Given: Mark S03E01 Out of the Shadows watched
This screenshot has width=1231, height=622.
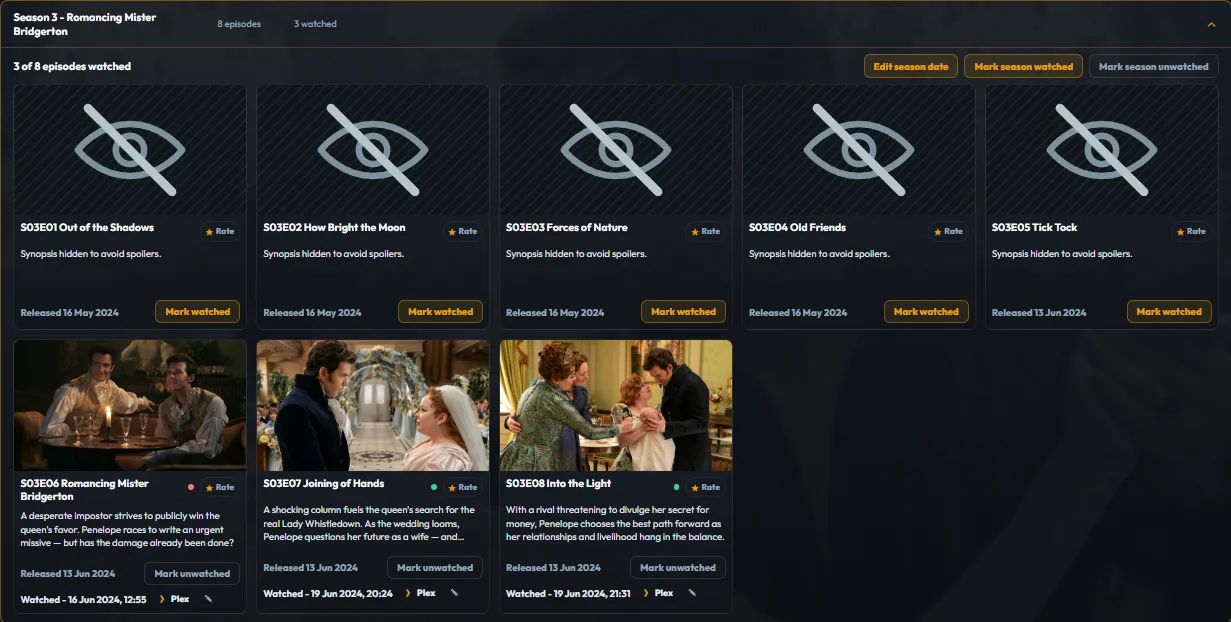Looking at the screenshot, I should point(198,312).
